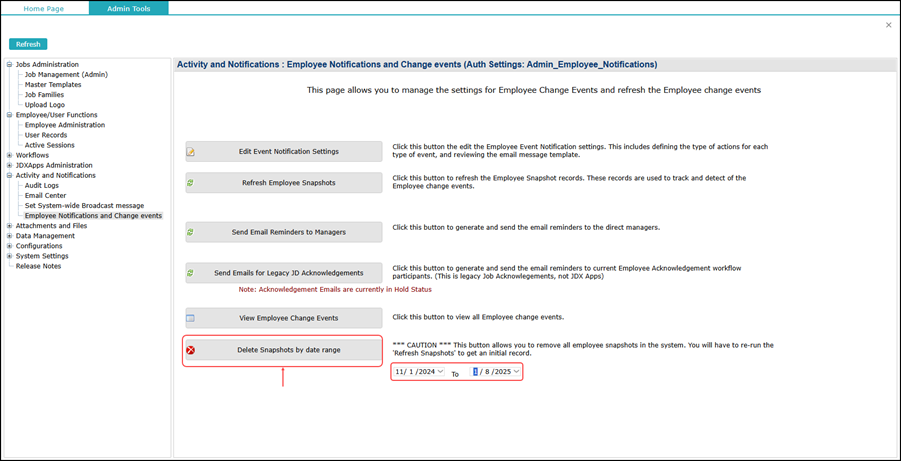This screenshot has width=901, height=462.
Task: Expand the Data Management tree node
Action: coord(10,236)
